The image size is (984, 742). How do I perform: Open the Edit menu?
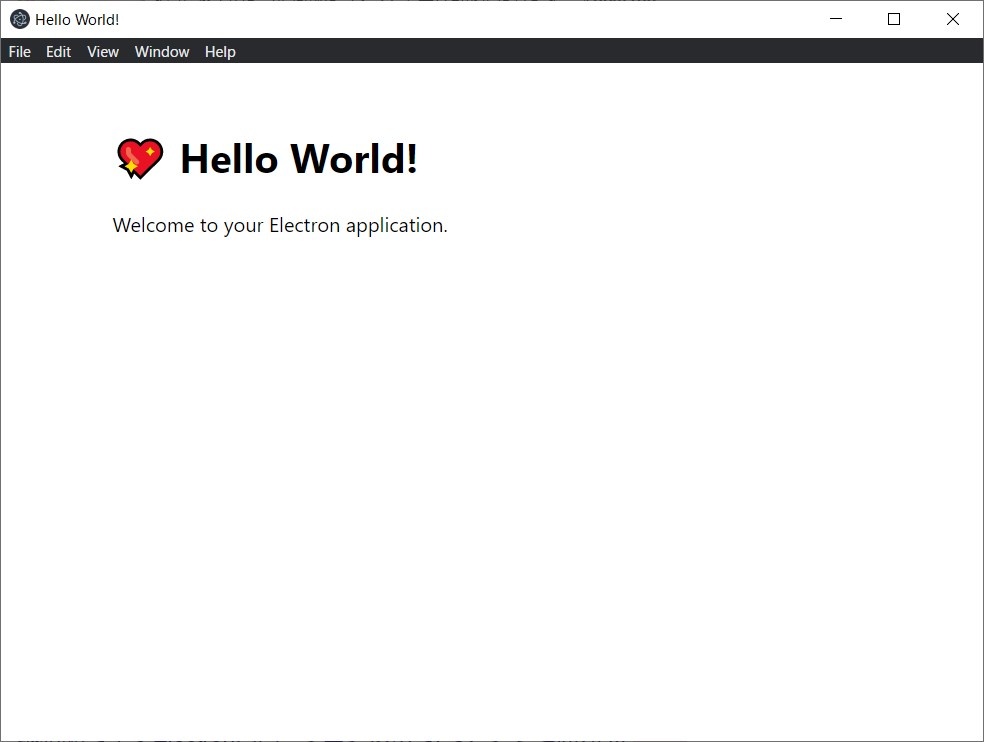pos(58,51)
